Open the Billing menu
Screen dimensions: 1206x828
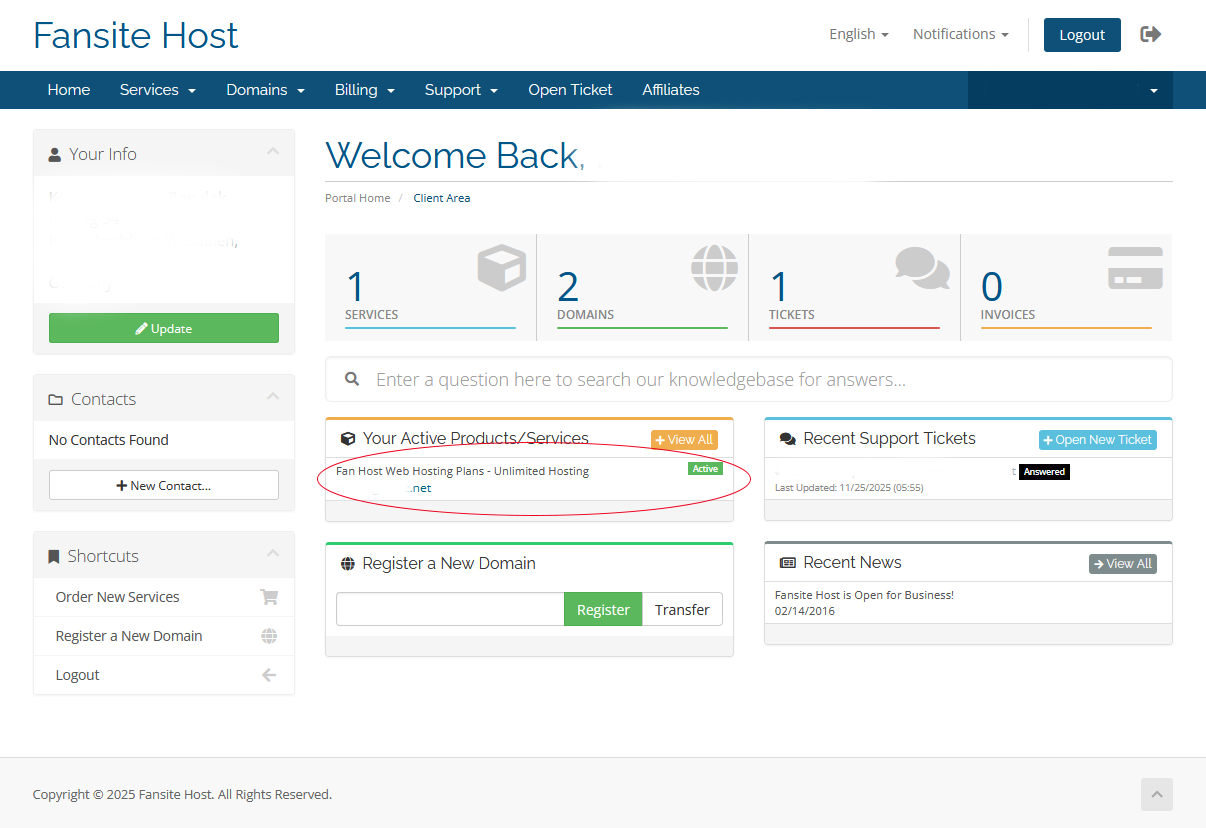click(x=364, y=90)
